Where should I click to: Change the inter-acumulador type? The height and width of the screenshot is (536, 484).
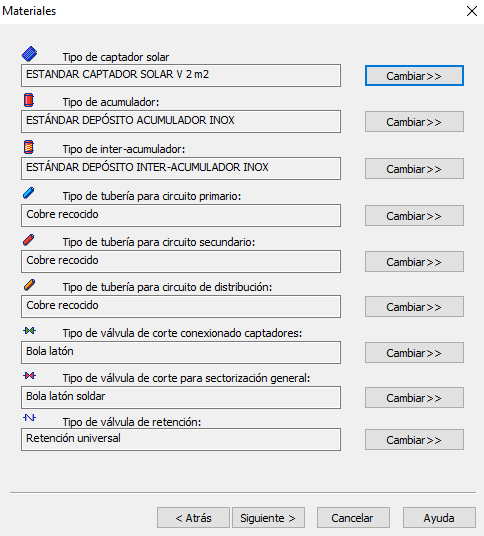tap(414, 169)
